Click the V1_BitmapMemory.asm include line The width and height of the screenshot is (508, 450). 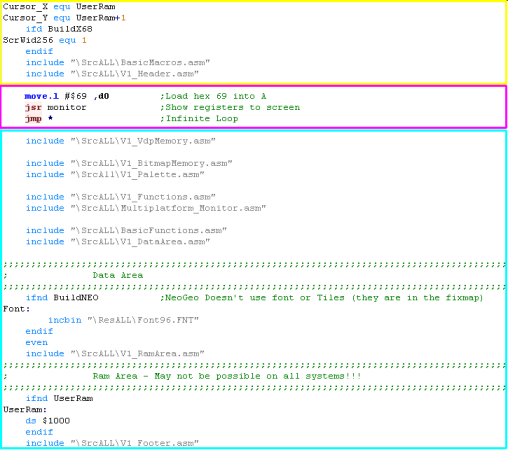[129, 163]
